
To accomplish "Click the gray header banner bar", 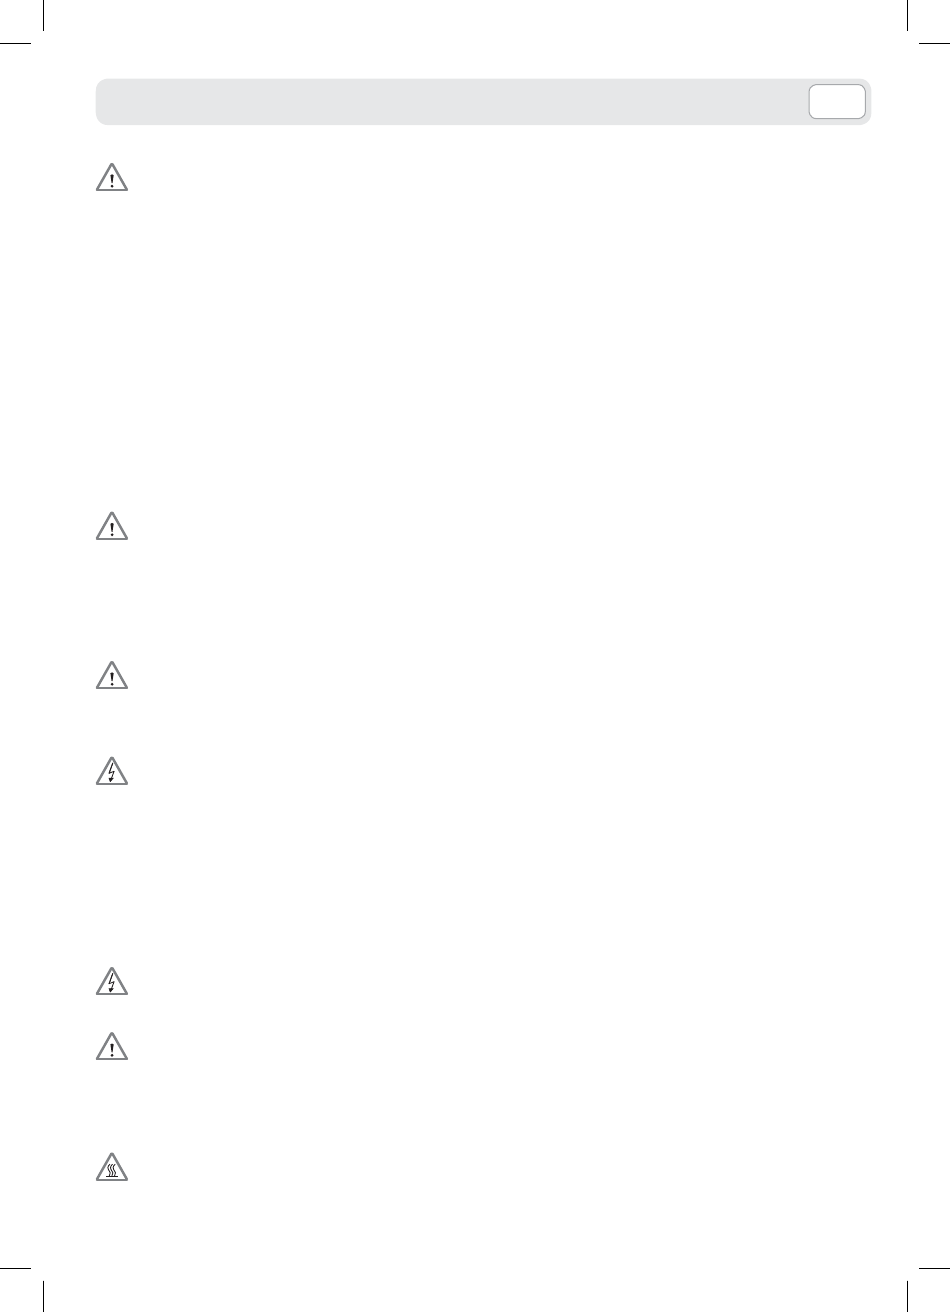I will 483,102.
